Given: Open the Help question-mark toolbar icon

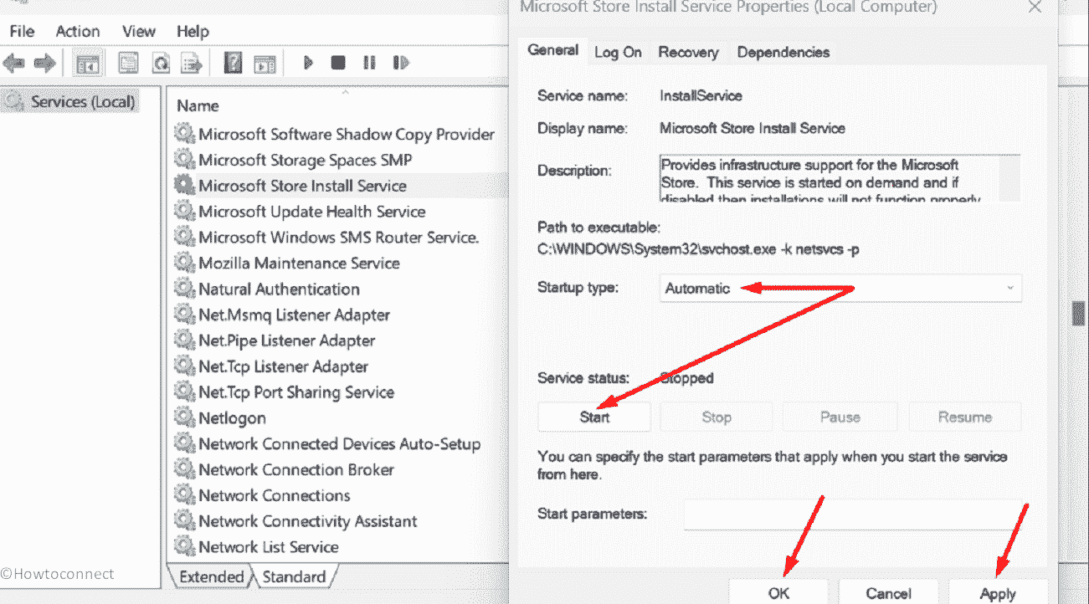Looking at the screenshot, I should coord(233,63).
